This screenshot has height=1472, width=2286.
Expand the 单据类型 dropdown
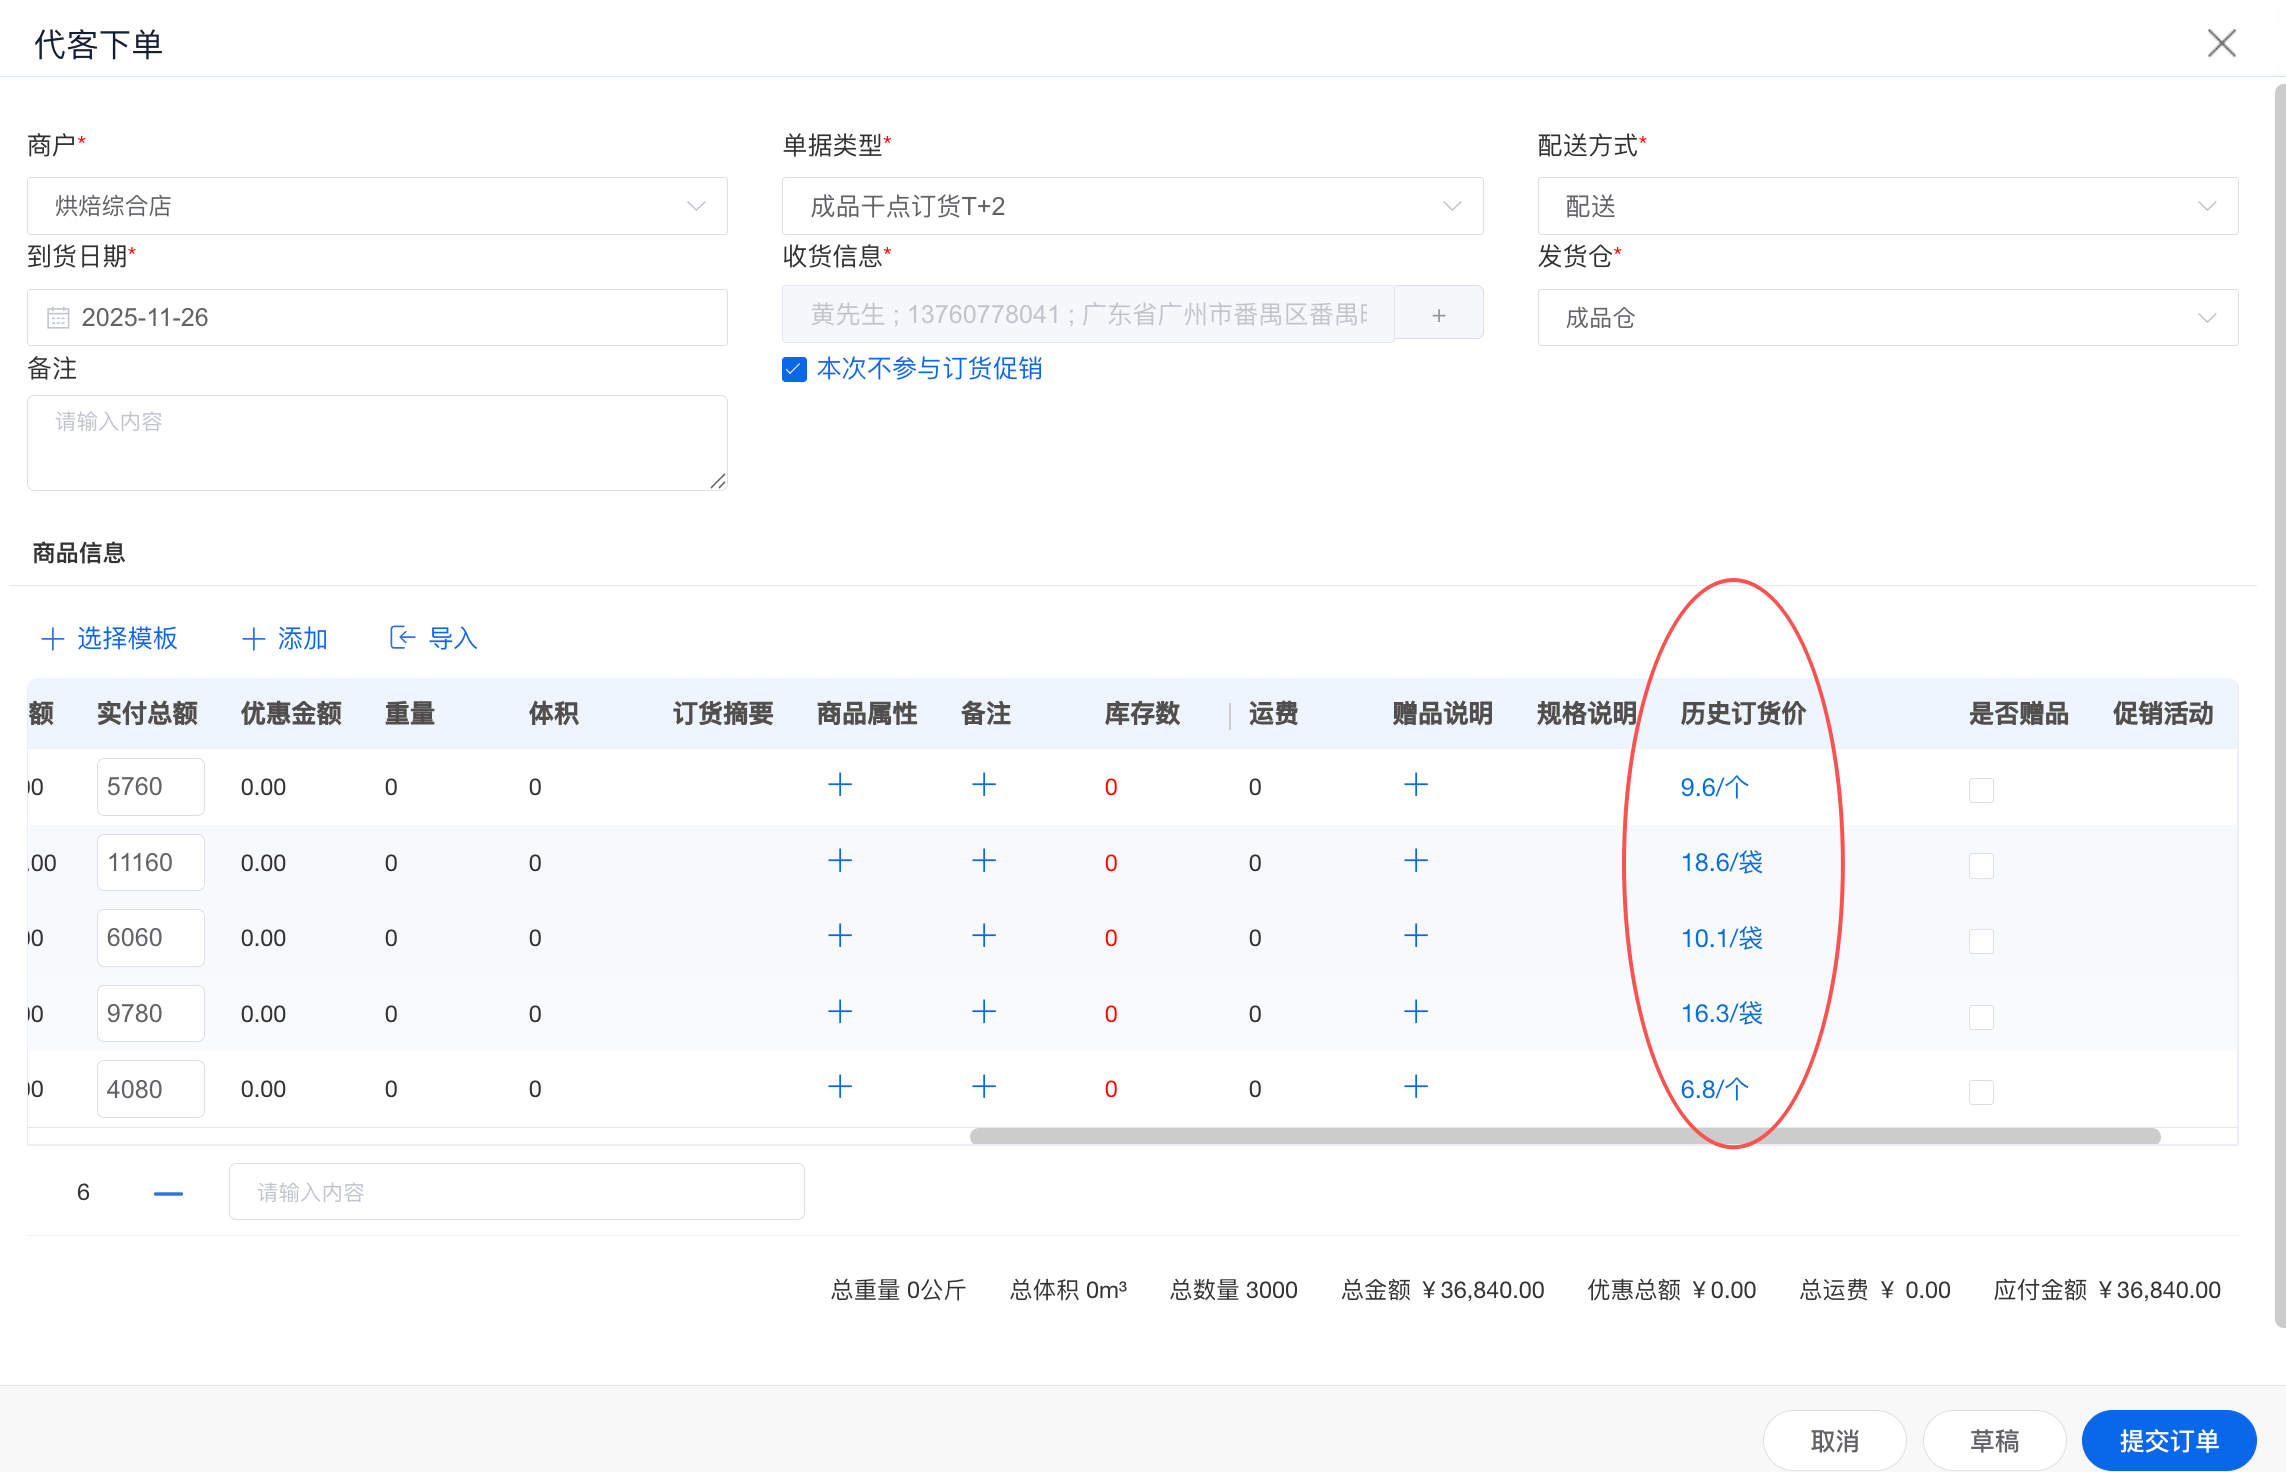[x=1132, y=206]
